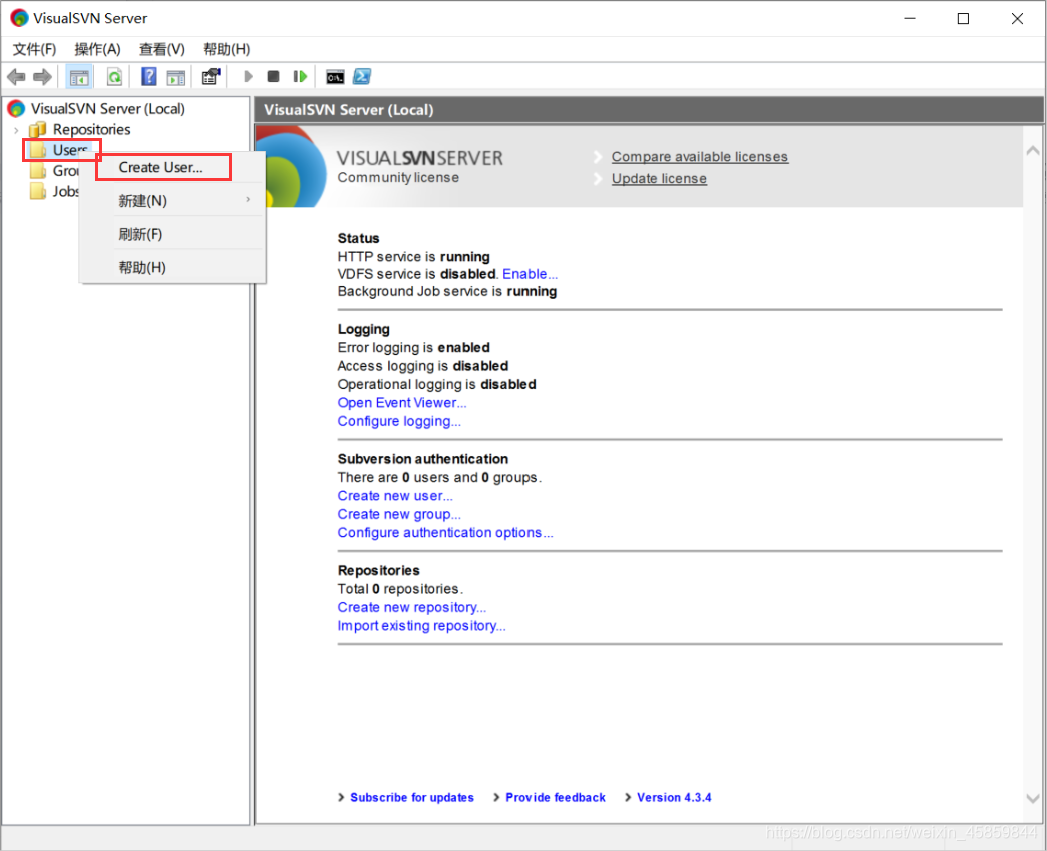1047x851 pixels.
Task: Click the Restart service icon
Action: pos(300,76)
